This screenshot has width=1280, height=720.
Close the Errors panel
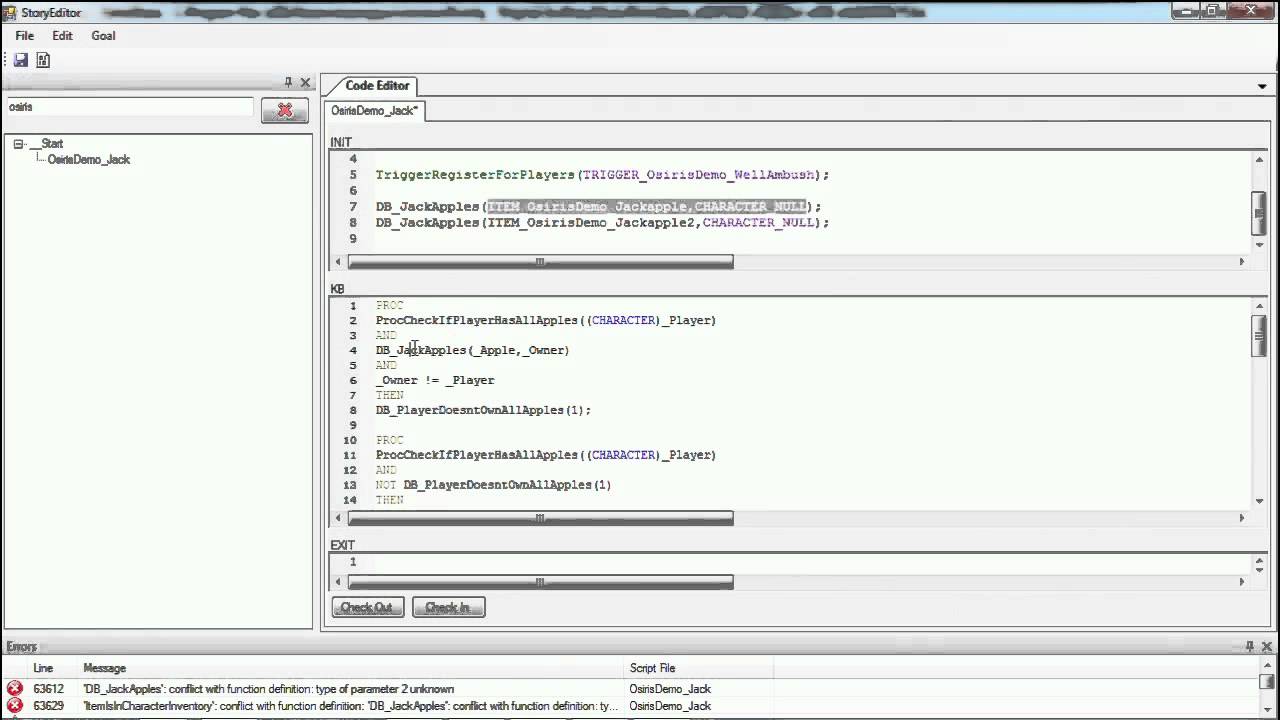point(1266,646)
